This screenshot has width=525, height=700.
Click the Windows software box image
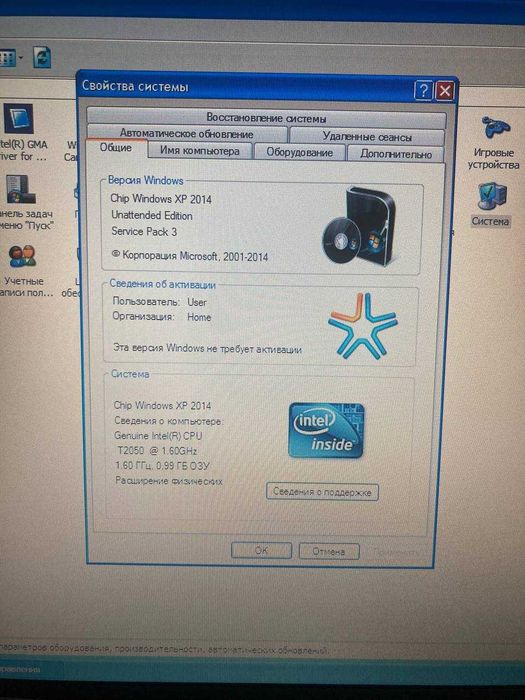point(359,226)
